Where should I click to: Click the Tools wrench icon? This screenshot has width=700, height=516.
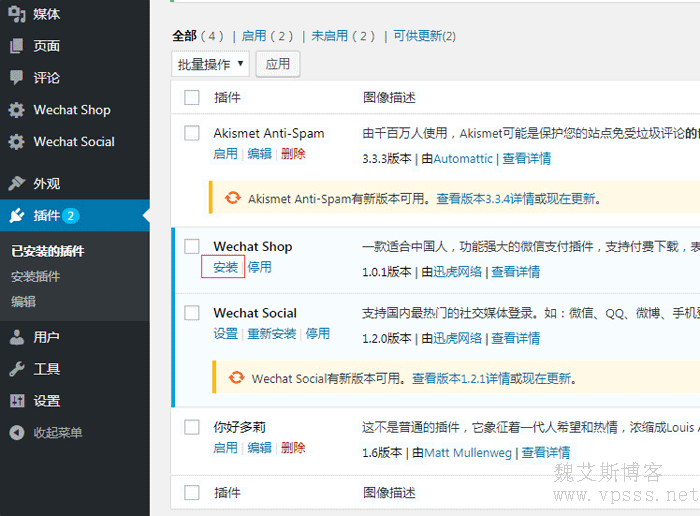pyautogui.click(x=16, y=369)
